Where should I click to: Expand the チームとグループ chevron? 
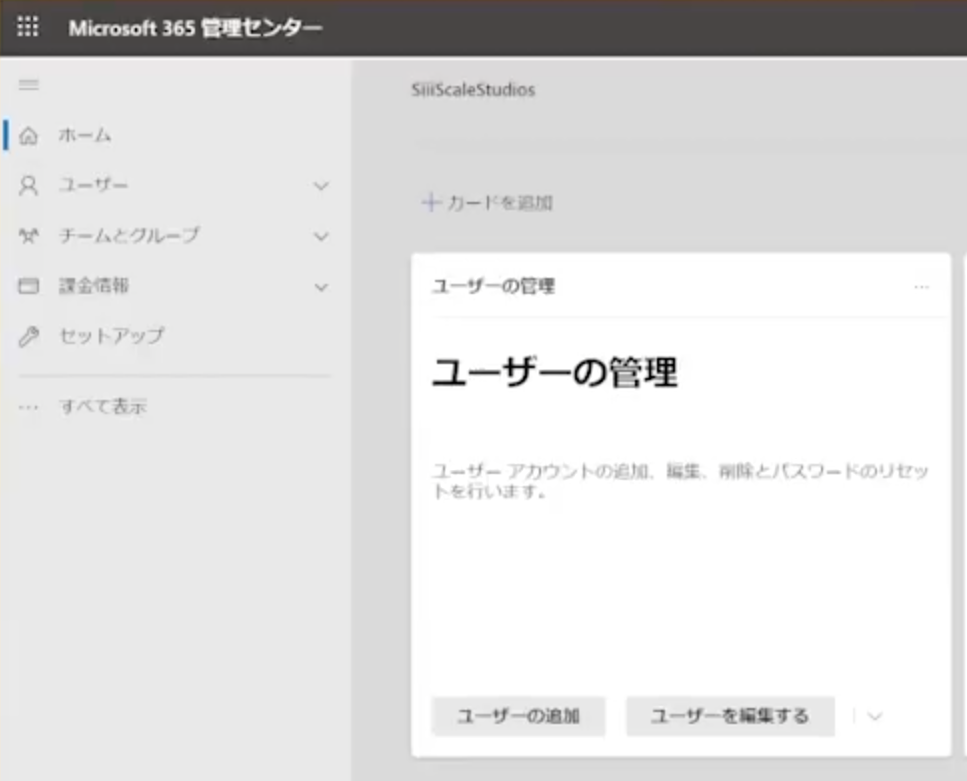tap(321, 236)
